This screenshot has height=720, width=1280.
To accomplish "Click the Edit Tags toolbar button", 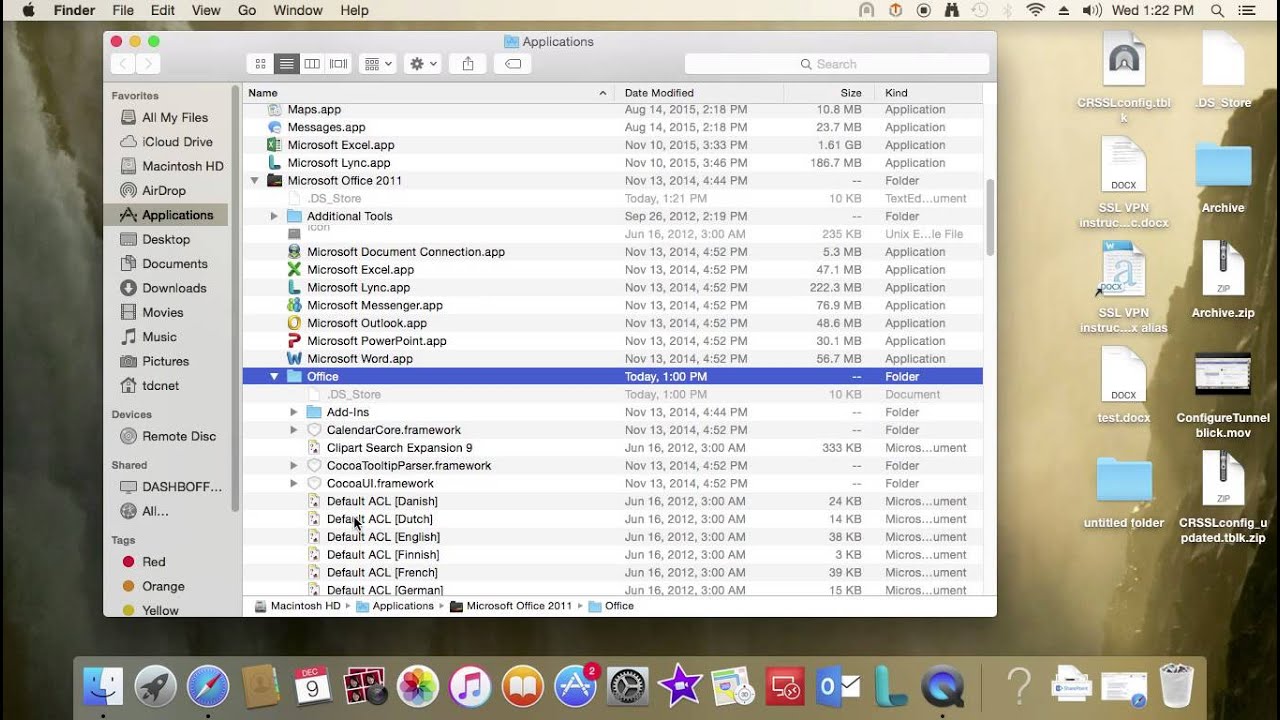I will 512,64.
